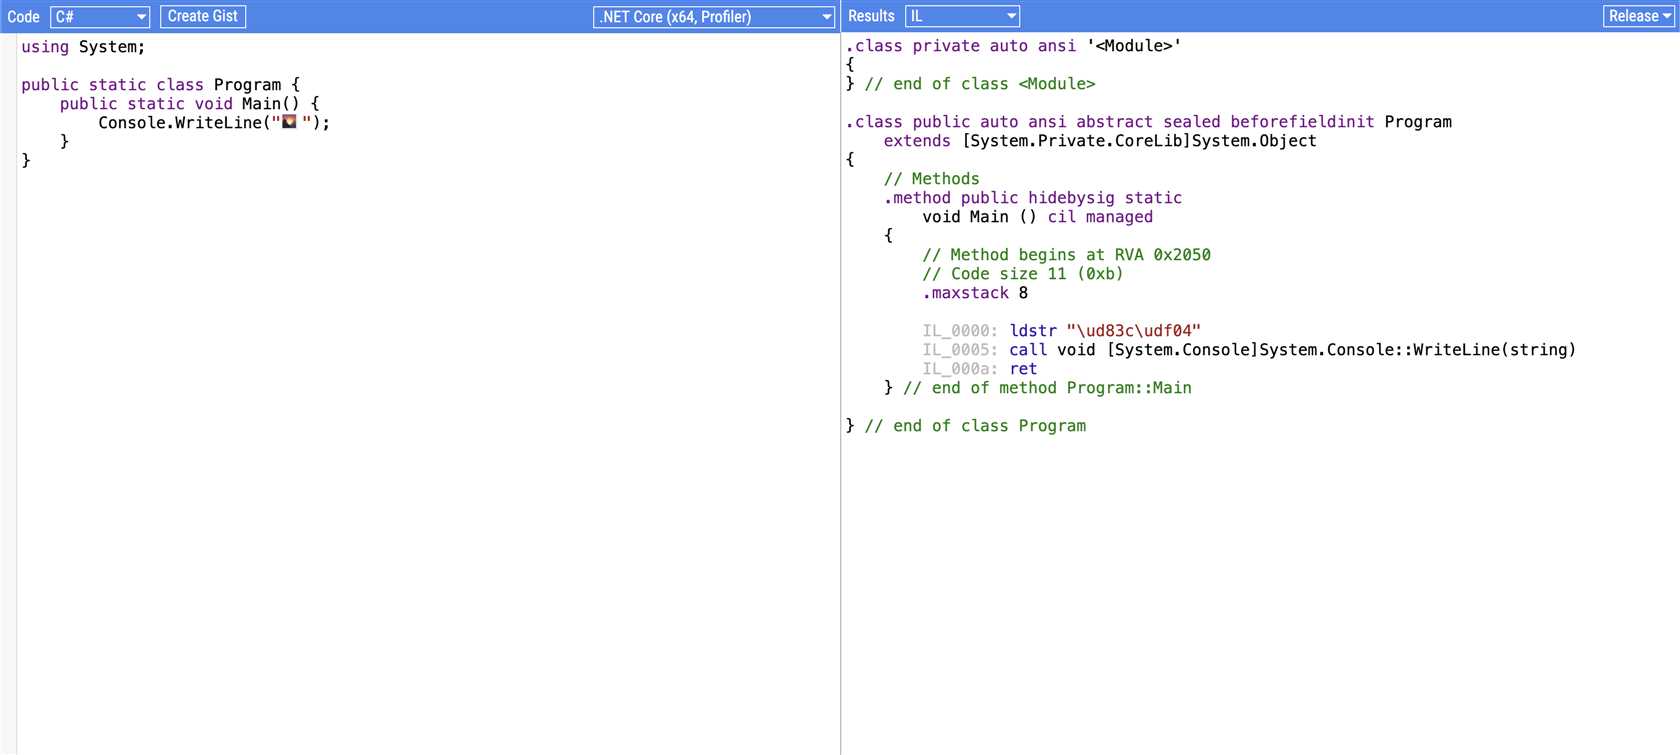1680x755 pixels.
Task: Click '.class public auto ansi abstract sealed' line
Action: [1148, 122]
